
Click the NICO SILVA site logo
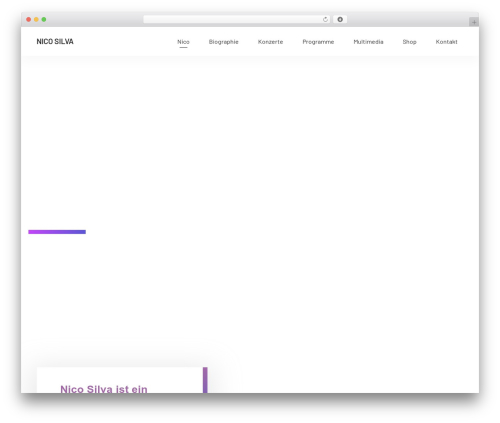[55, 42]
